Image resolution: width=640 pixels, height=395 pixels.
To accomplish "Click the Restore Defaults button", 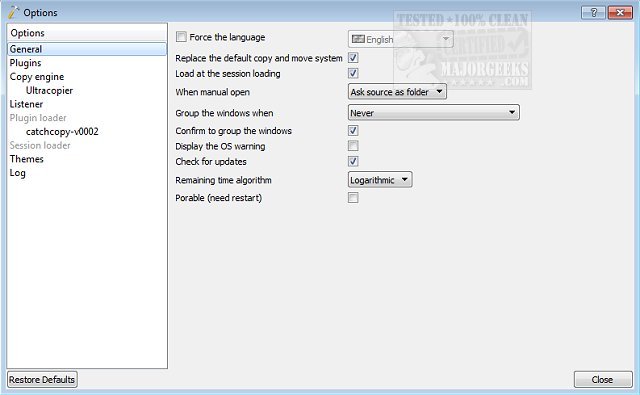I will tap(42, 379).
